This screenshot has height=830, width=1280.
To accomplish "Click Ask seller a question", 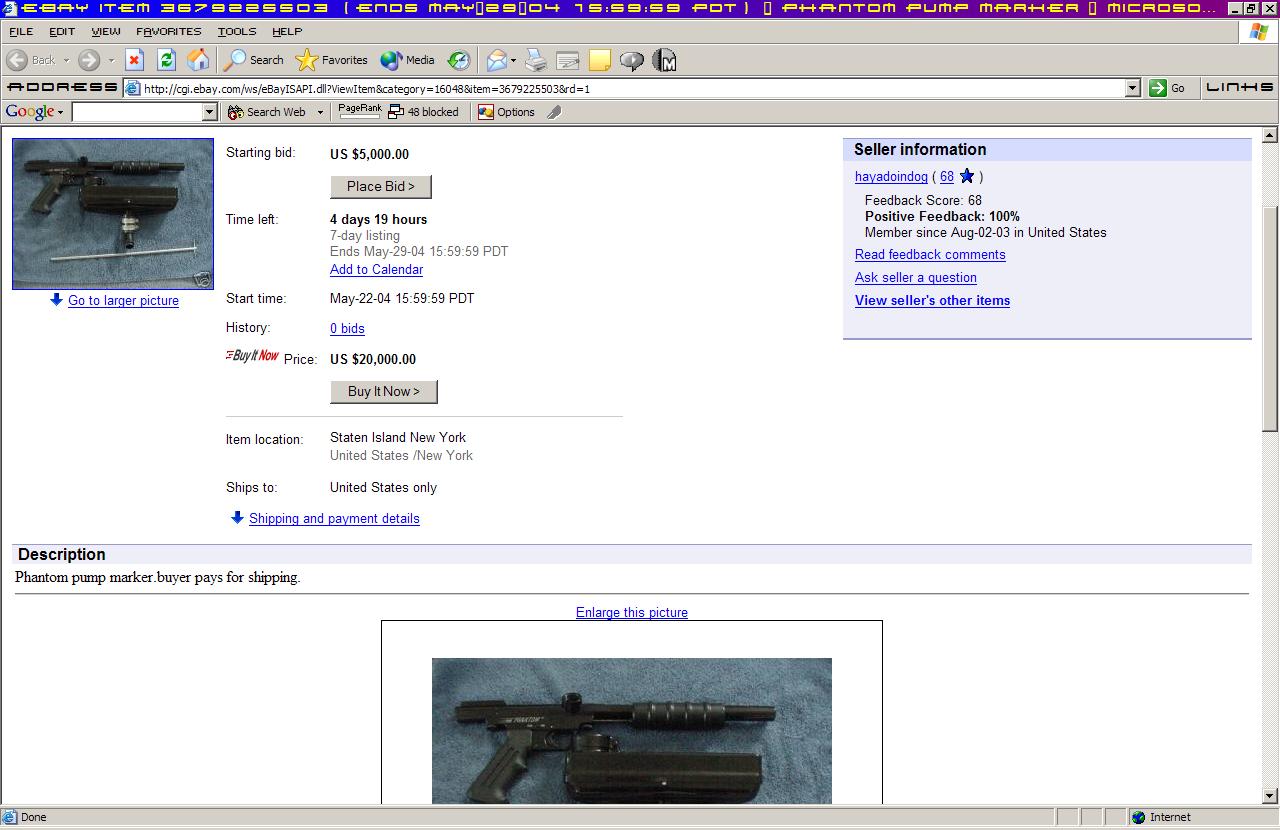I will point(916,277).
